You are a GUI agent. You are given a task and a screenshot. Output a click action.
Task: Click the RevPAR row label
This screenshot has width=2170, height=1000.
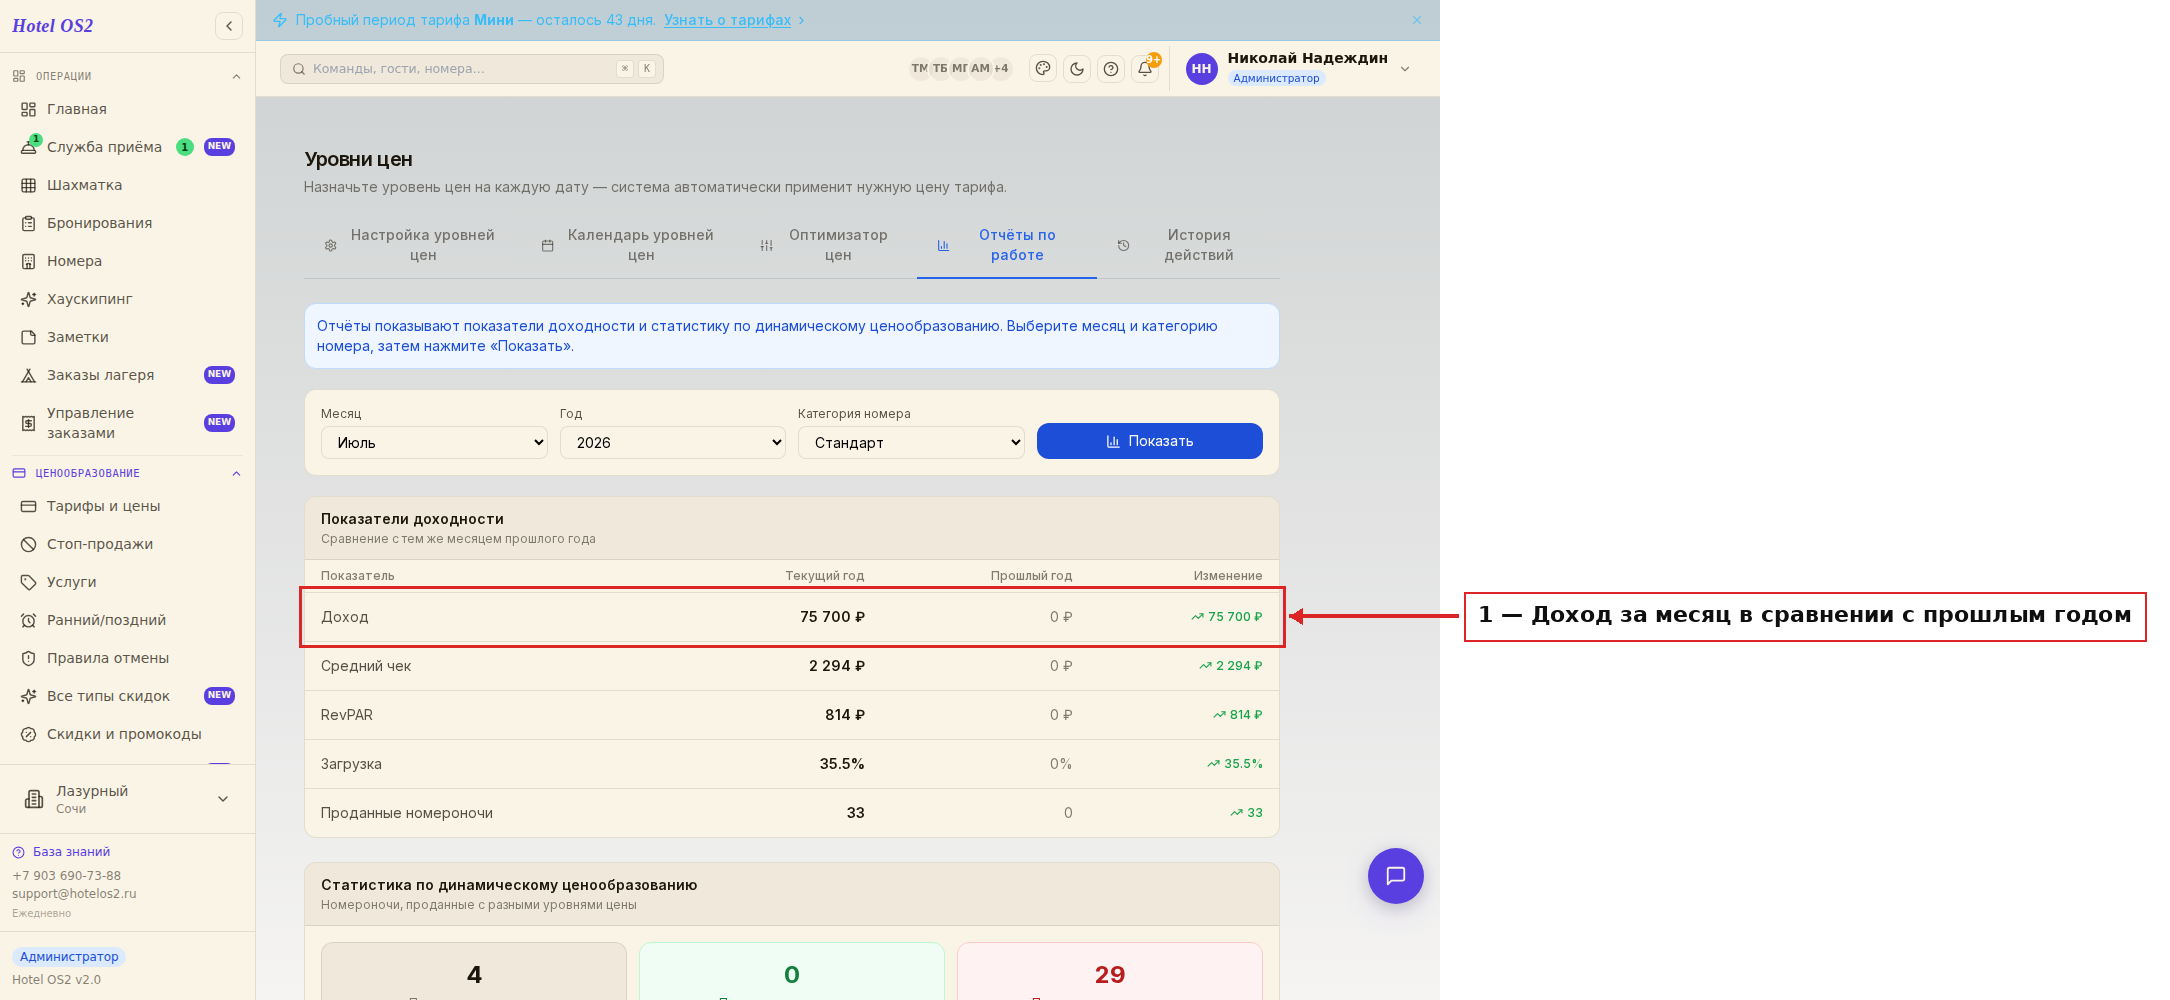tap(347, 715)
